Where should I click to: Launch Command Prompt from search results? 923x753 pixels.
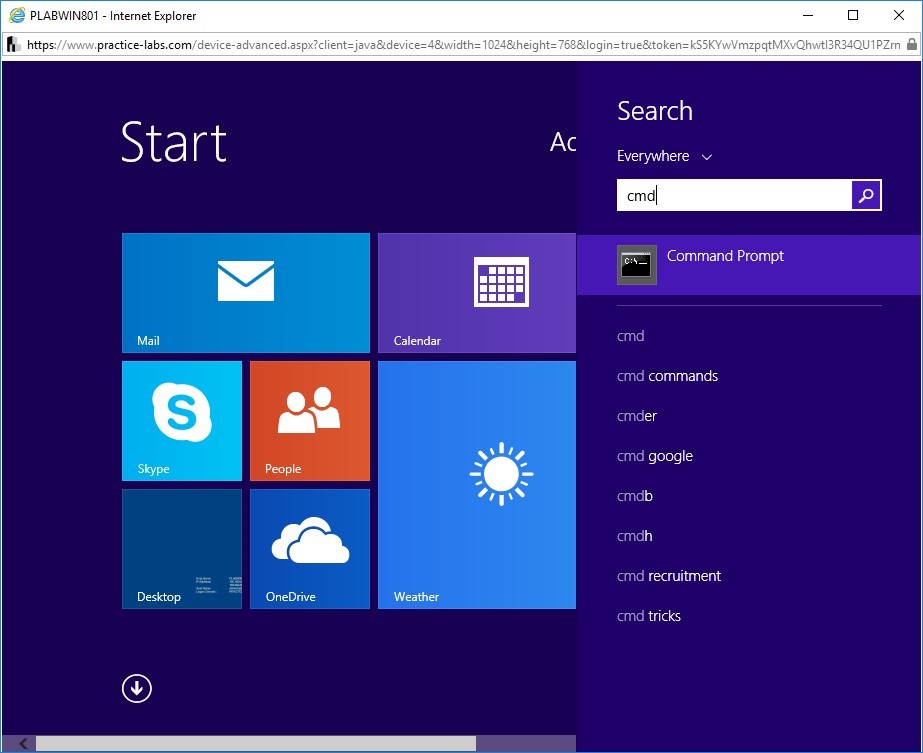click(x=725, y=265)
